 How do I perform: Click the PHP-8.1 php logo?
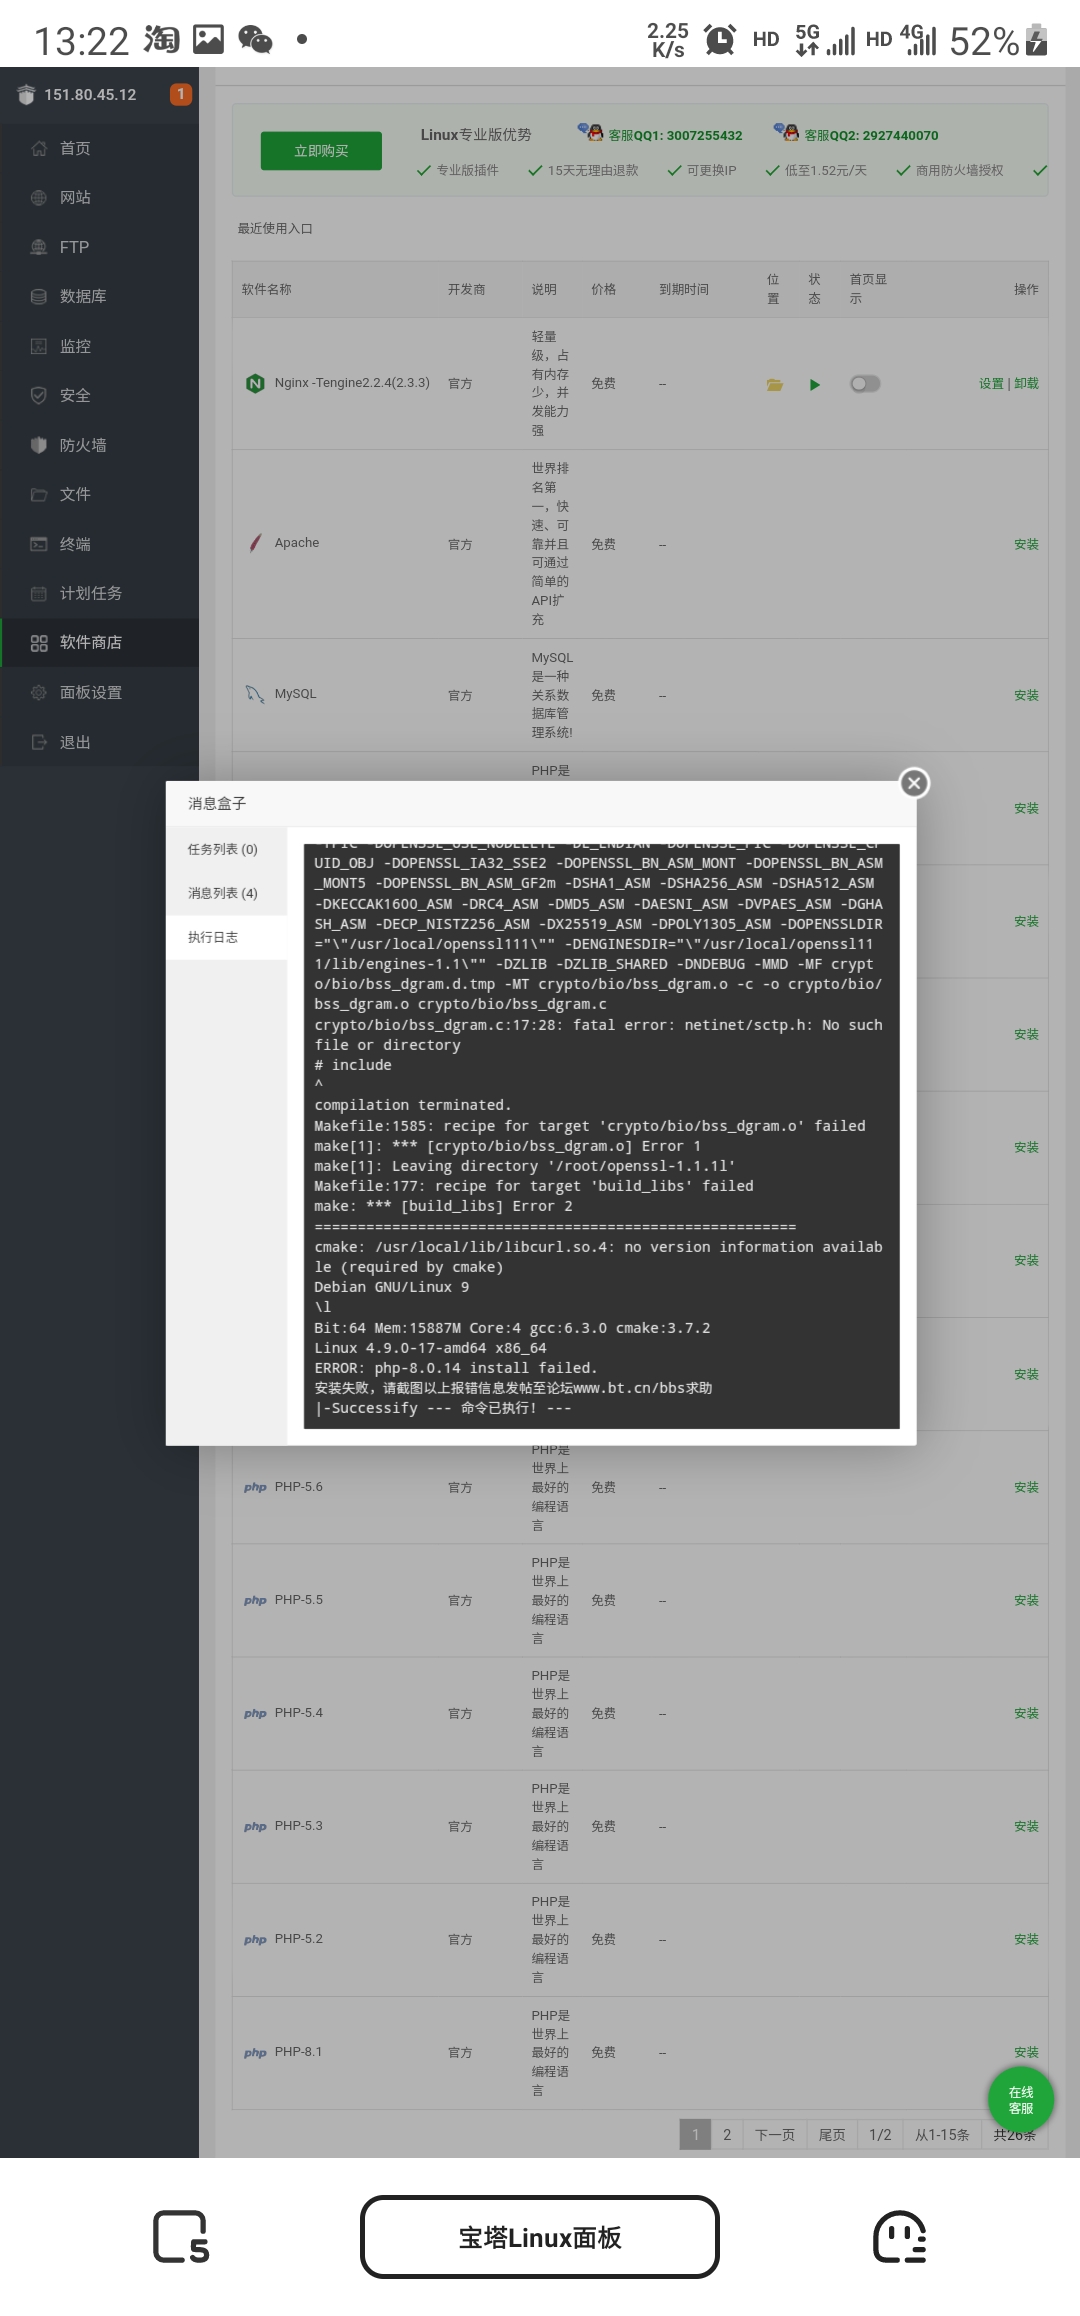point(255,2052)
